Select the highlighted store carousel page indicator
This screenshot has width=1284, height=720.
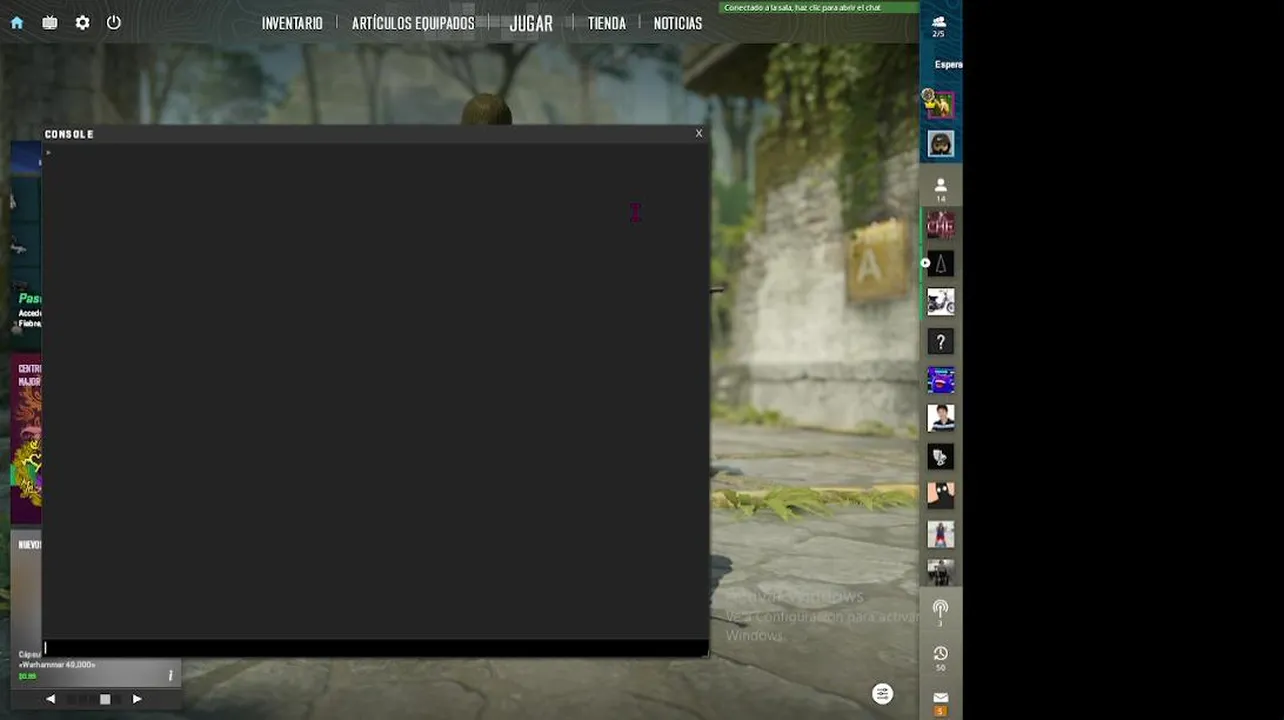click(x=105, y=699)
